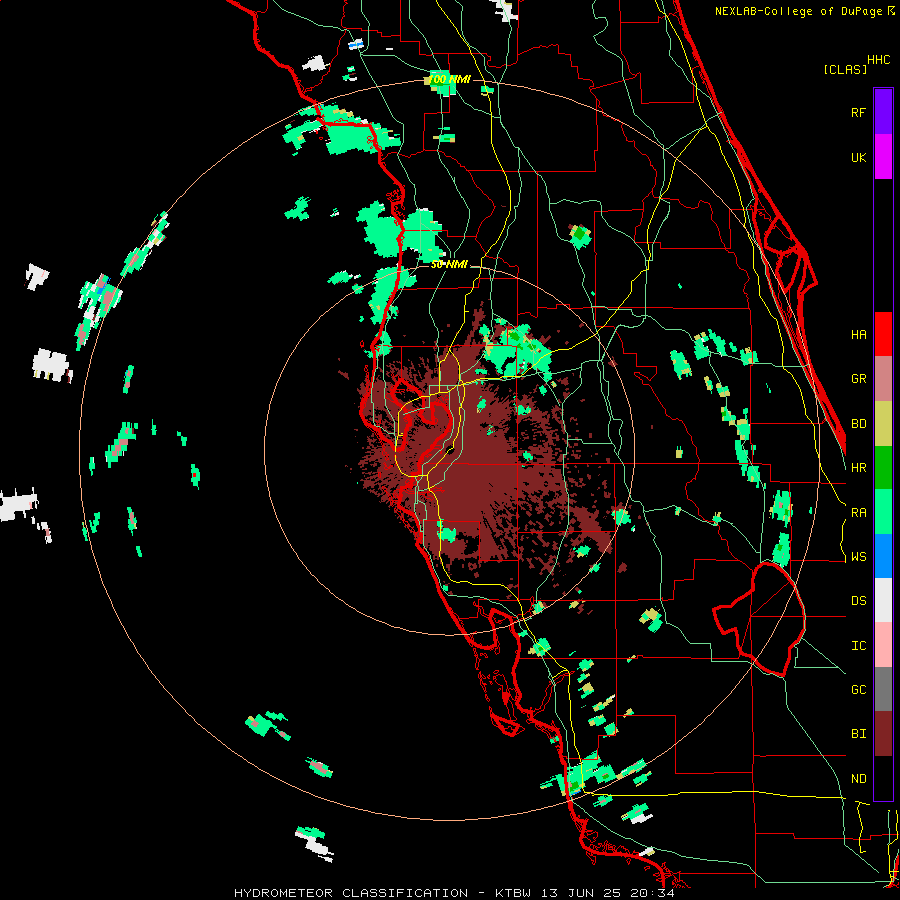Image resolution: width=900 pixels, height=900 pixels.
Task: Click the 'RA' legend label
Action: (x=858, y=512)
